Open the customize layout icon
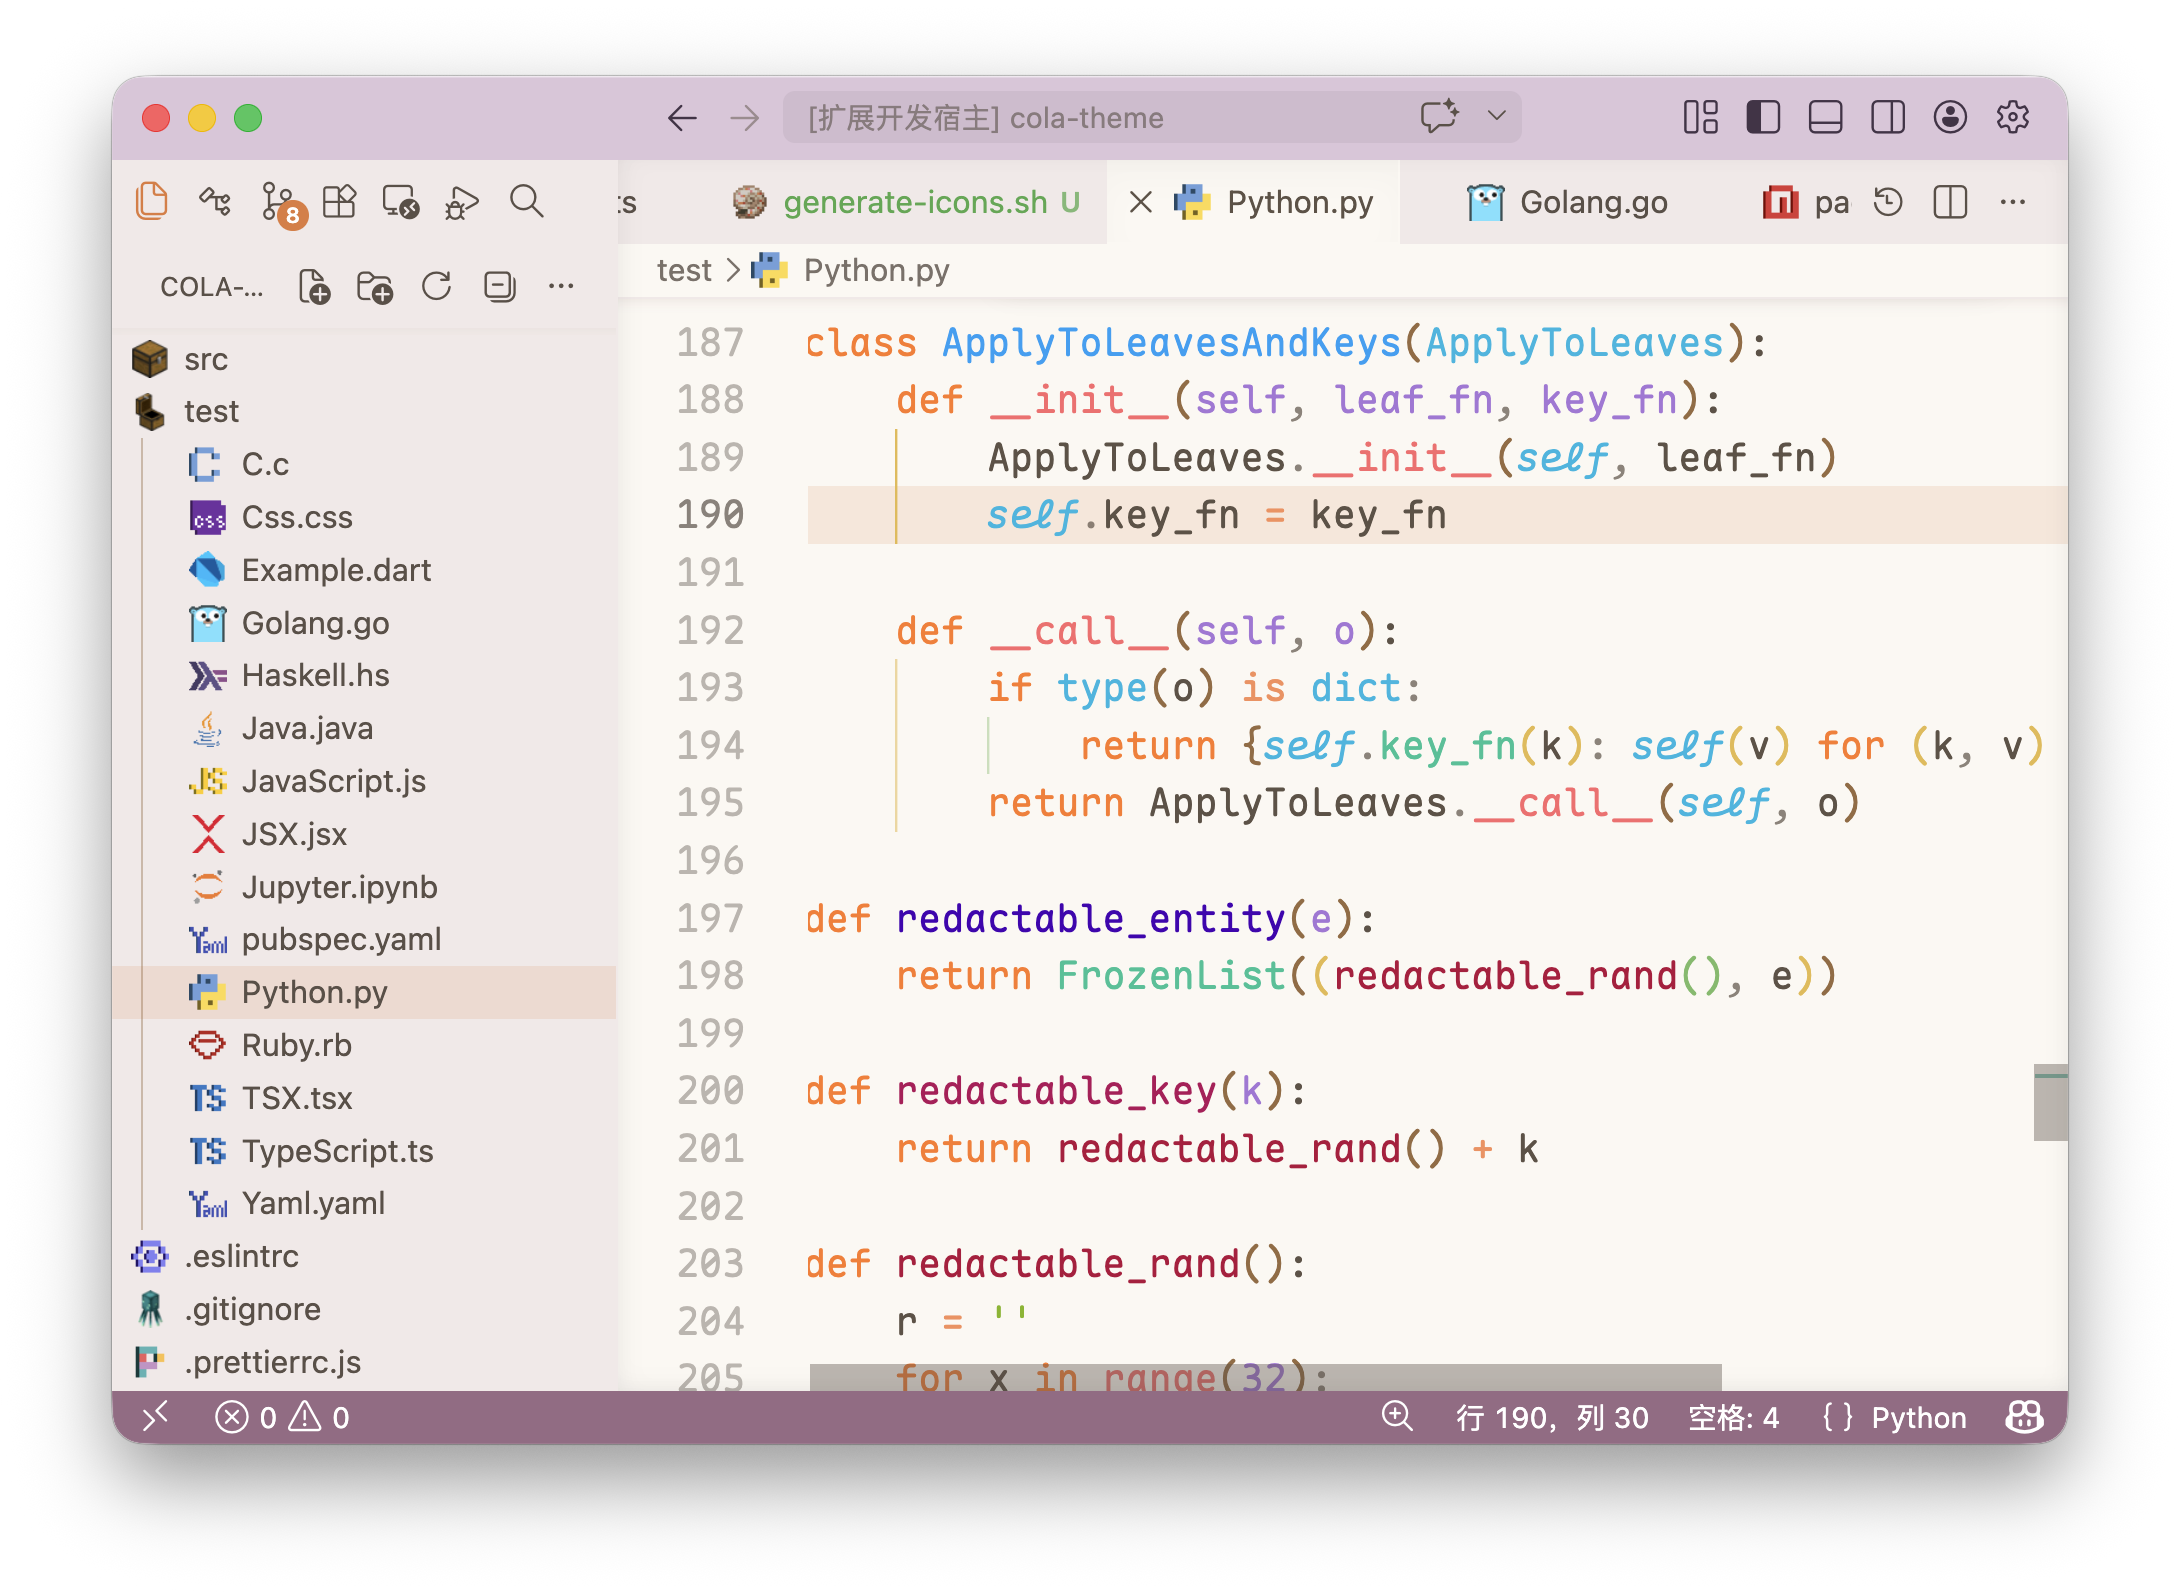This screenshot has height=1592, width=2180. tap(1700, 117)
